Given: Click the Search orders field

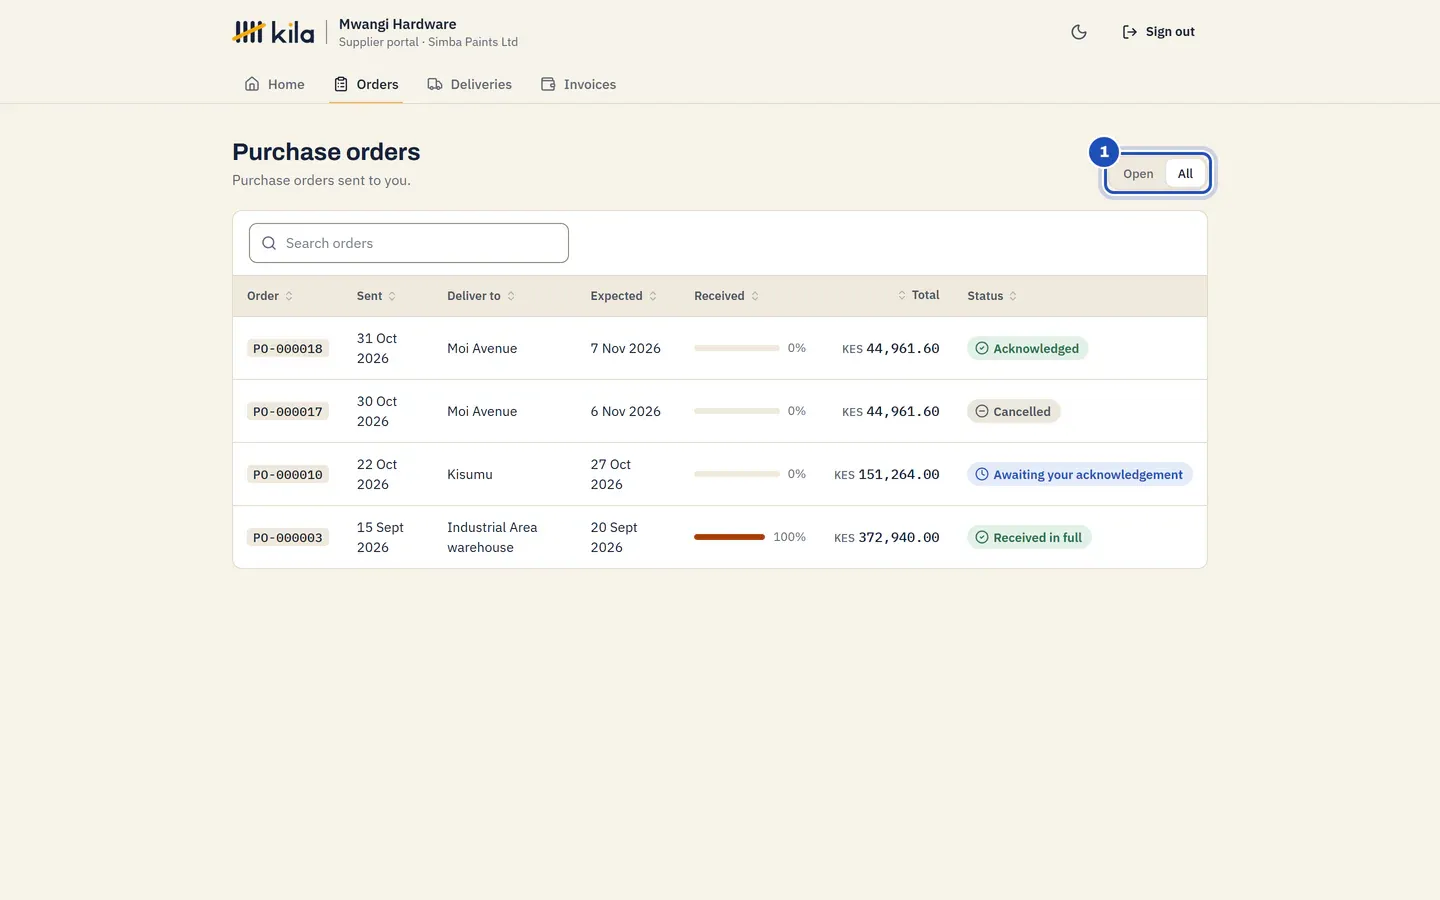Looking at the screenshot, I should [409, 243].
